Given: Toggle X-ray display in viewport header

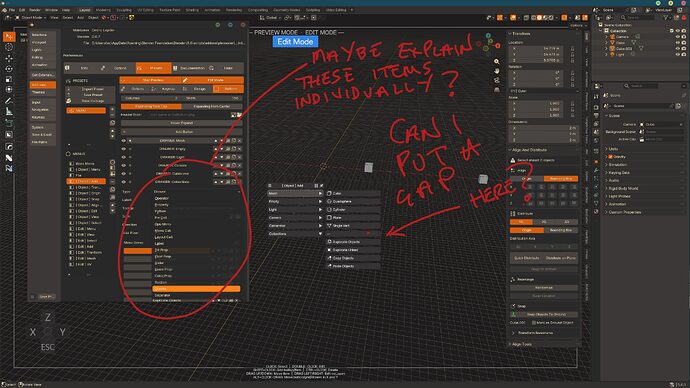Looking at the screenshot, I should (526, 18).
